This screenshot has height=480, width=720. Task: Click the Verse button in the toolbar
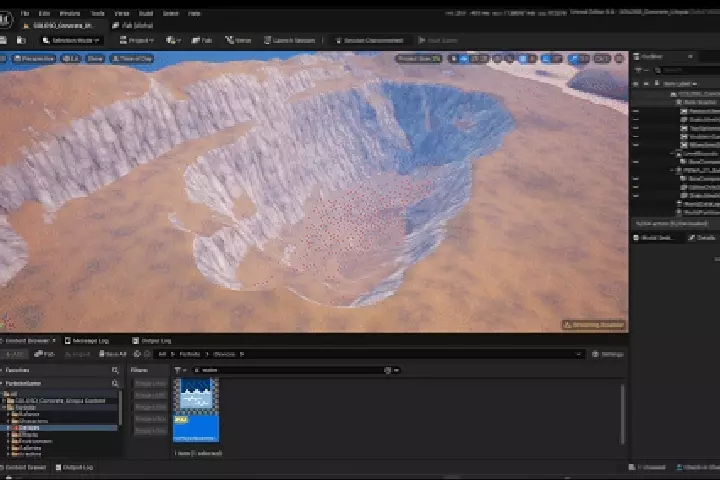point(238,40)
